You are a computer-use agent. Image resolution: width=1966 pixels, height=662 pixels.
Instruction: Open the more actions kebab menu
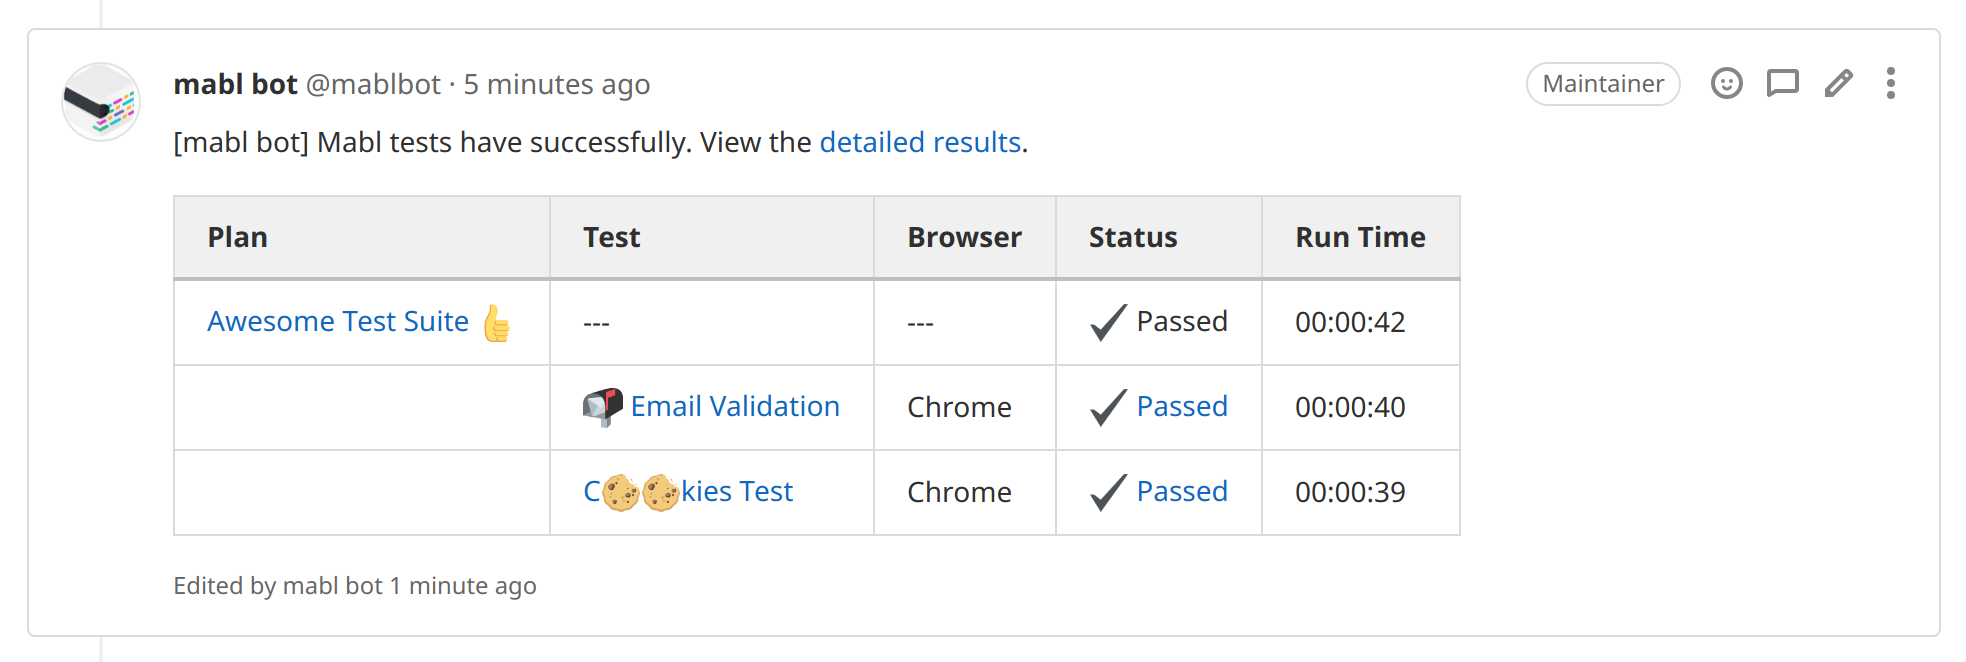tap(1890, 83)
